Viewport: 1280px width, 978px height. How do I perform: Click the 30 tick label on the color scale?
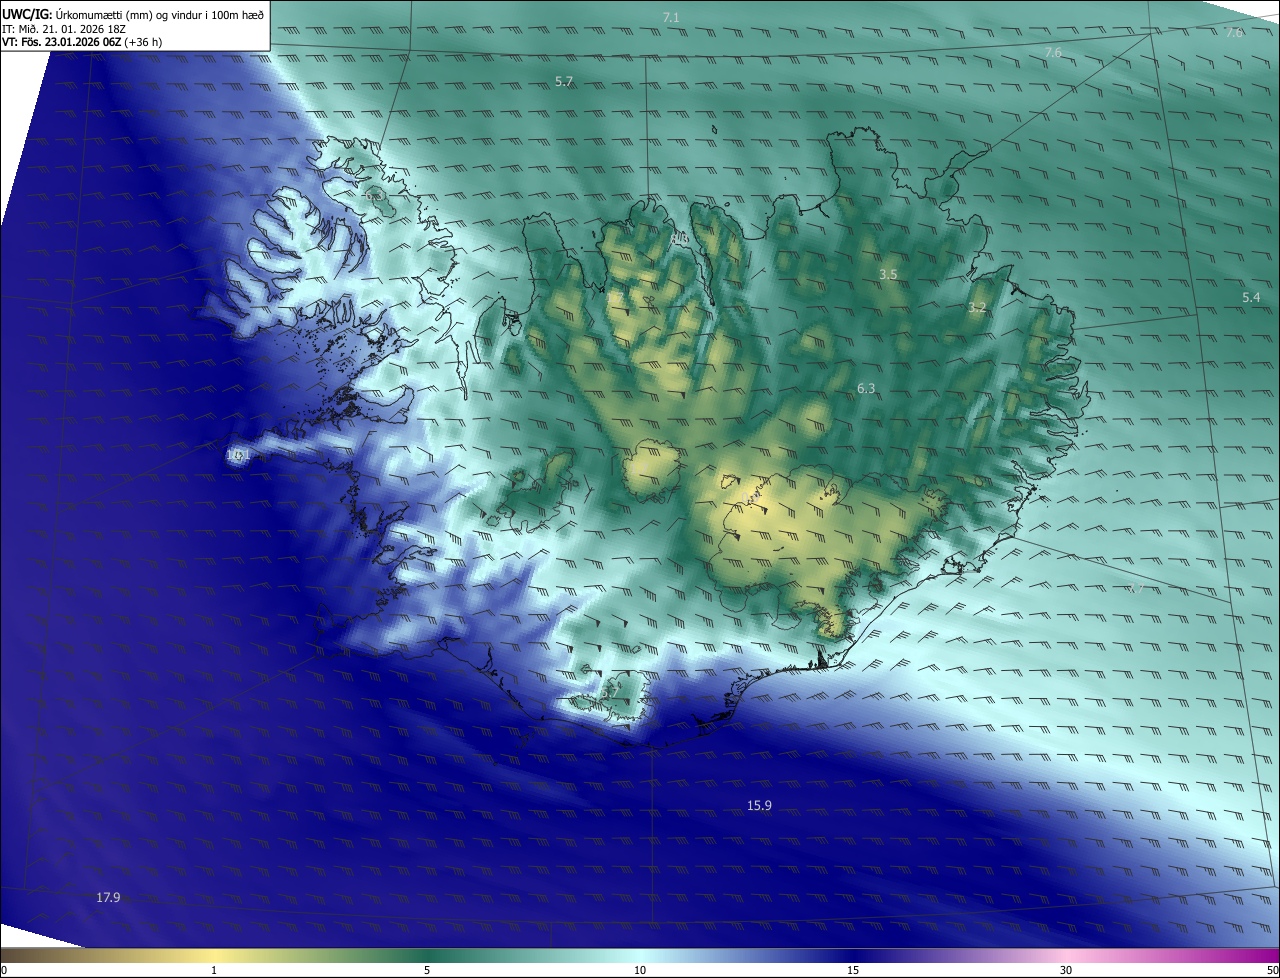point(1066,970)
